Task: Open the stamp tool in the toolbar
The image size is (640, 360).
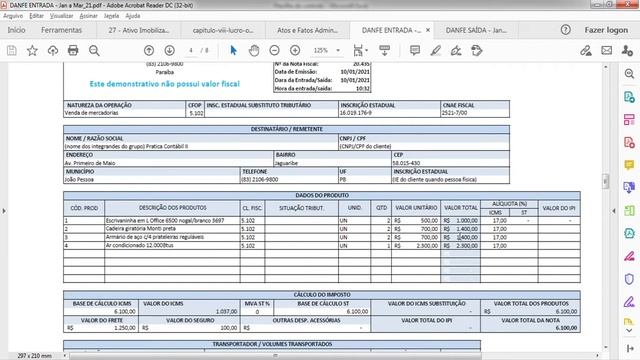Action: [x=476, y=51]
